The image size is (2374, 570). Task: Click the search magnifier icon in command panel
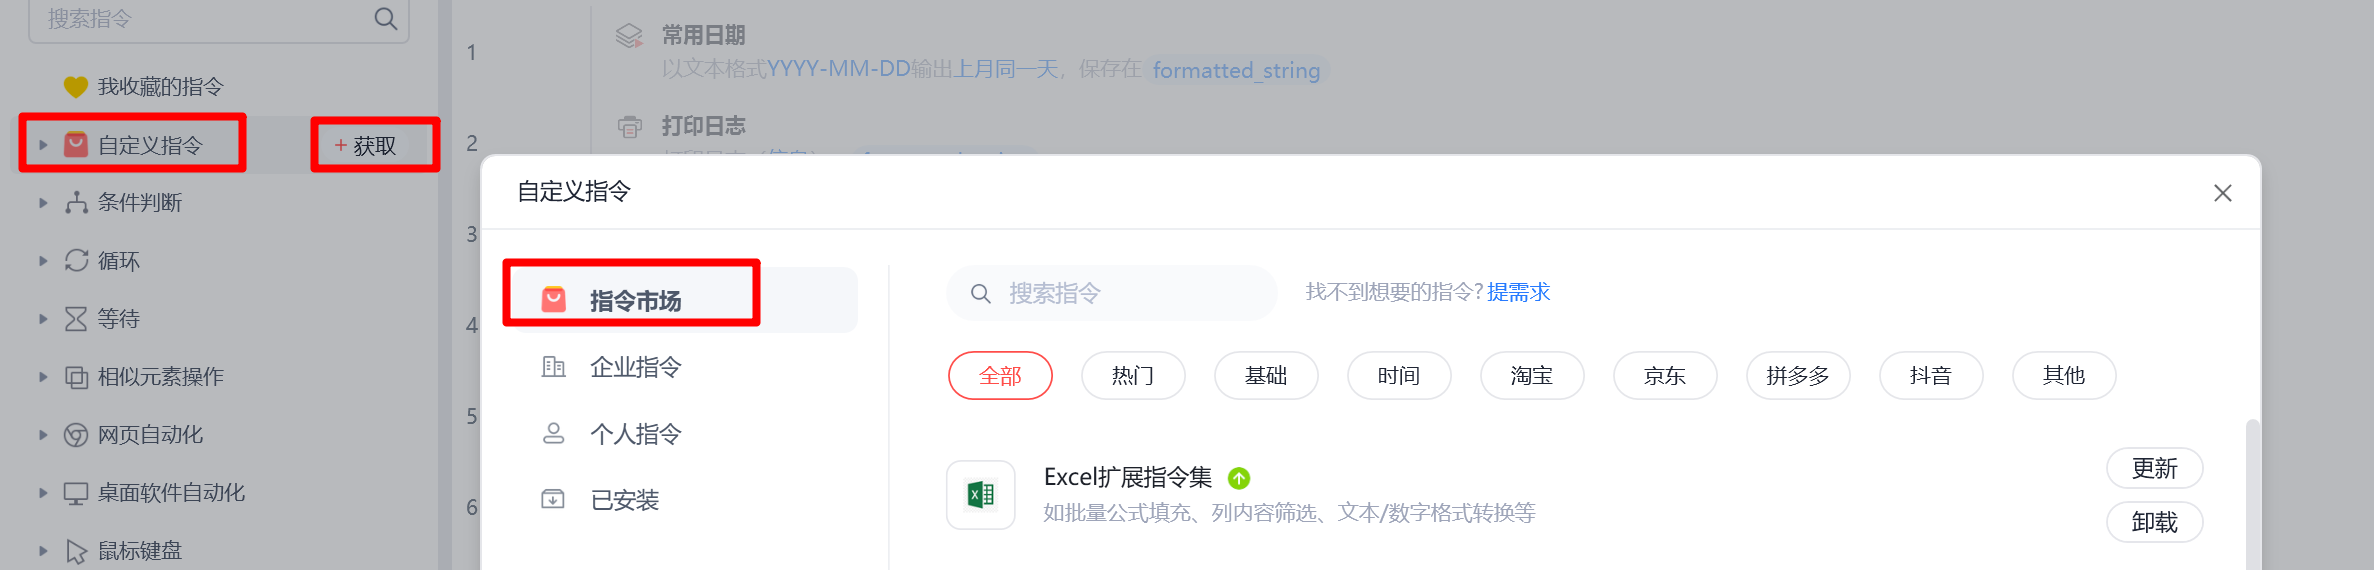[385, 18]
